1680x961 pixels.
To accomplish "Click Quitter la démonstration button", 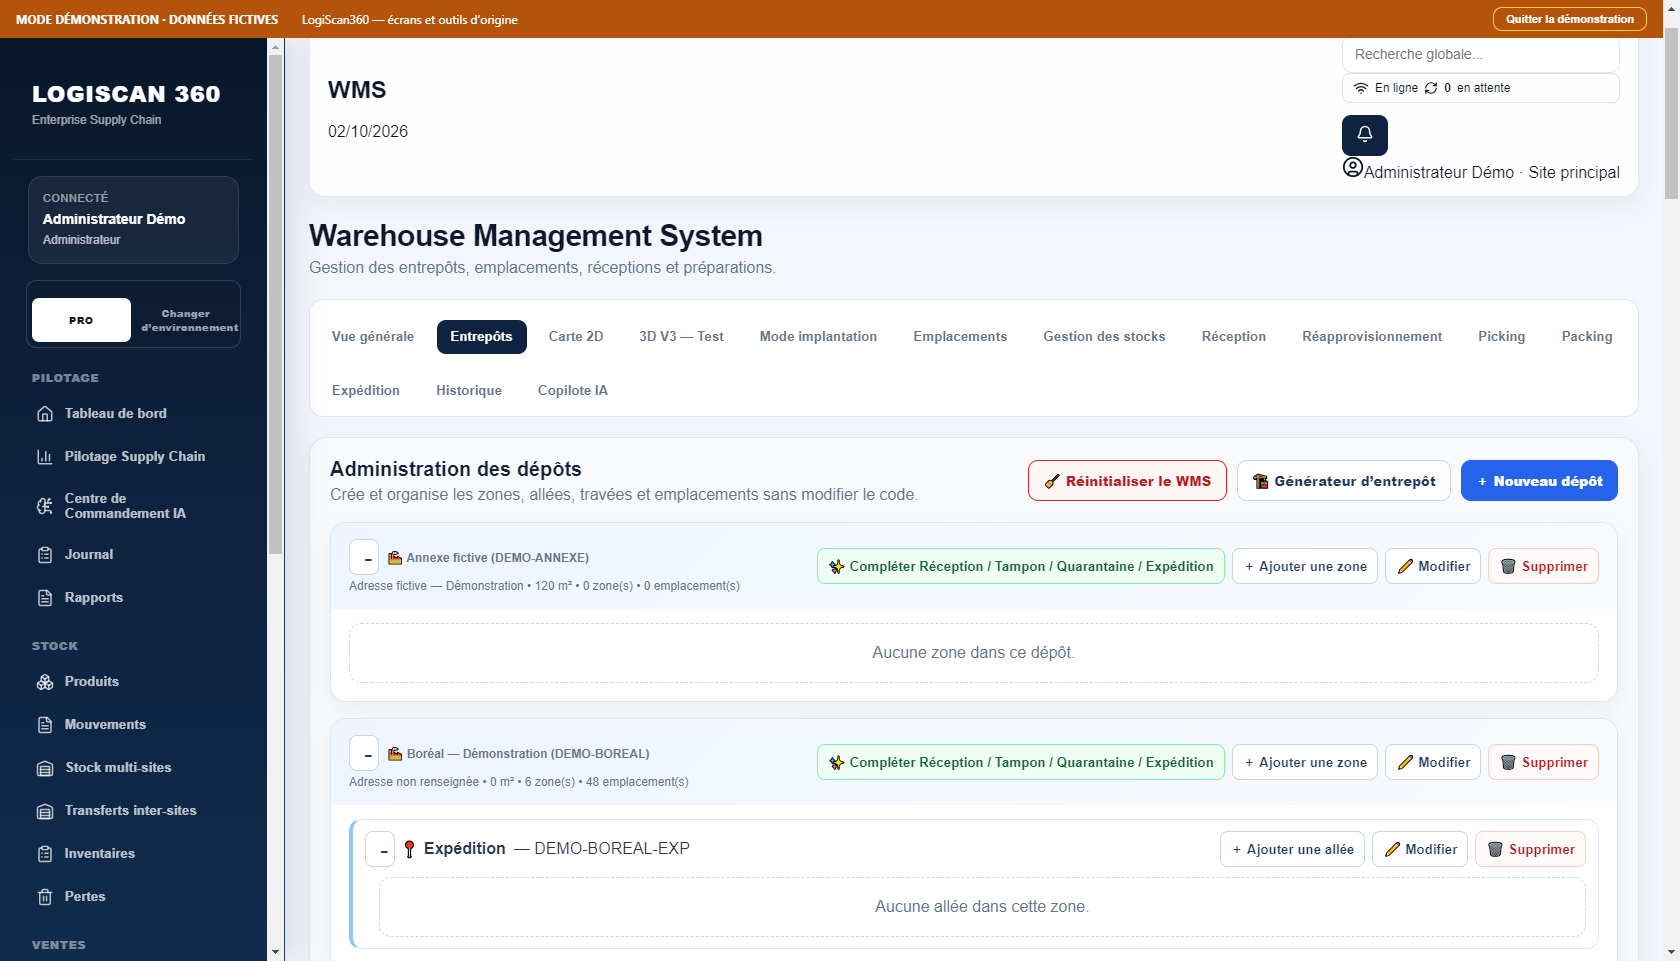I will [1569, 19].
